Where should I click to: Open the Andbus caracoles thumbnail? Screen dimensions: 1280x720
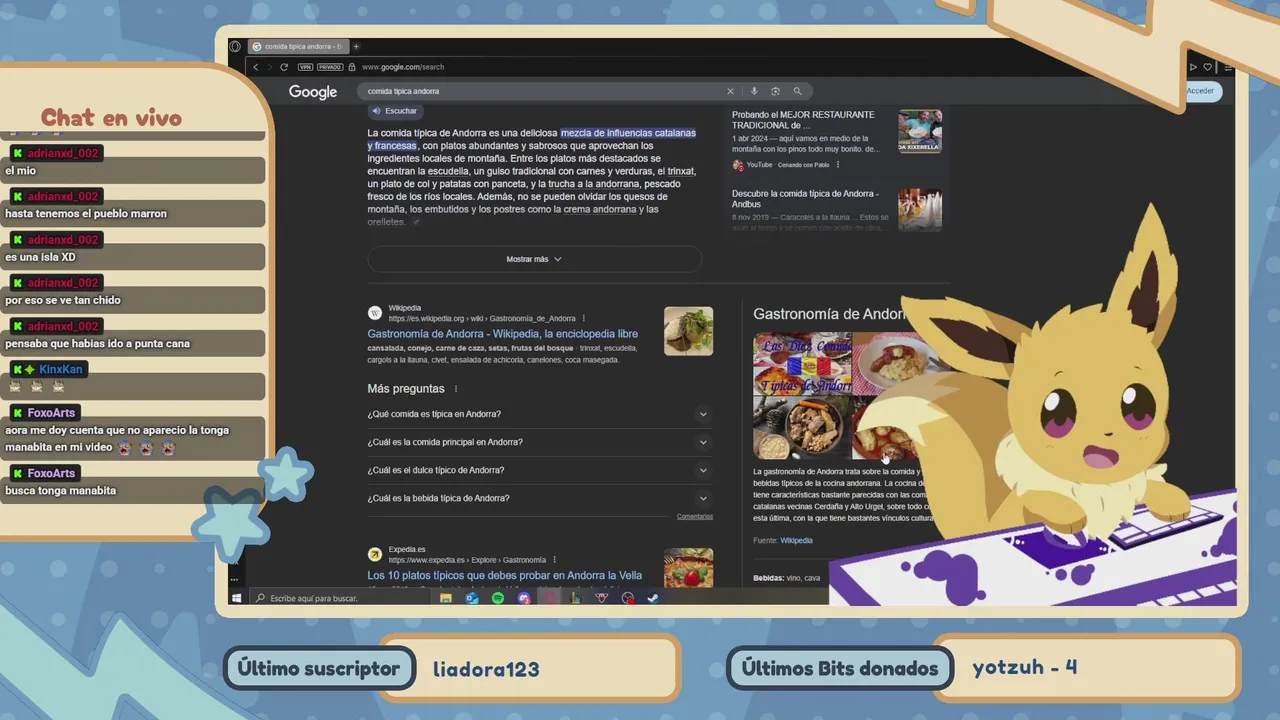coord(920,209)
